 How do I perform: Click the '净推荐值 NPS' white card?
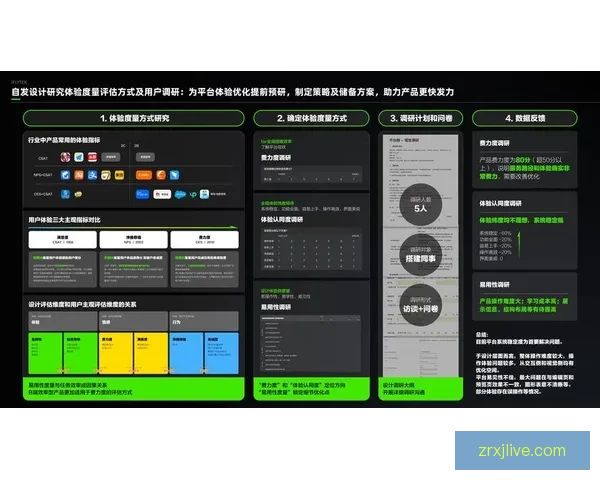tap(132, 240)
